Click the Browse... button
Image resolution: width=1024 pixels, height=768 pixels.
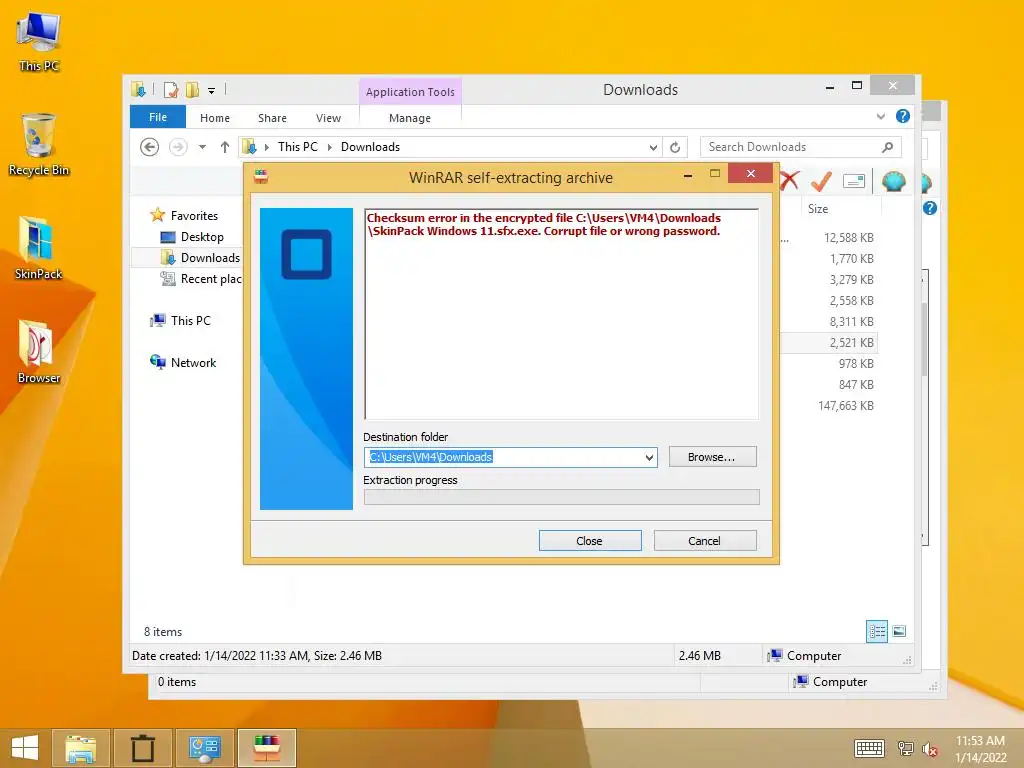pos(712,457)
